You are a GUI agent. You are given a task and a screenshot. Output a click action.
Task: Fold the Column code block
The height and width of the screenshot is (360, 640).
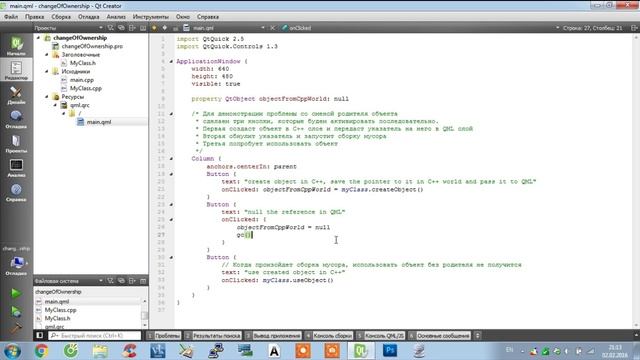point(171,159)
